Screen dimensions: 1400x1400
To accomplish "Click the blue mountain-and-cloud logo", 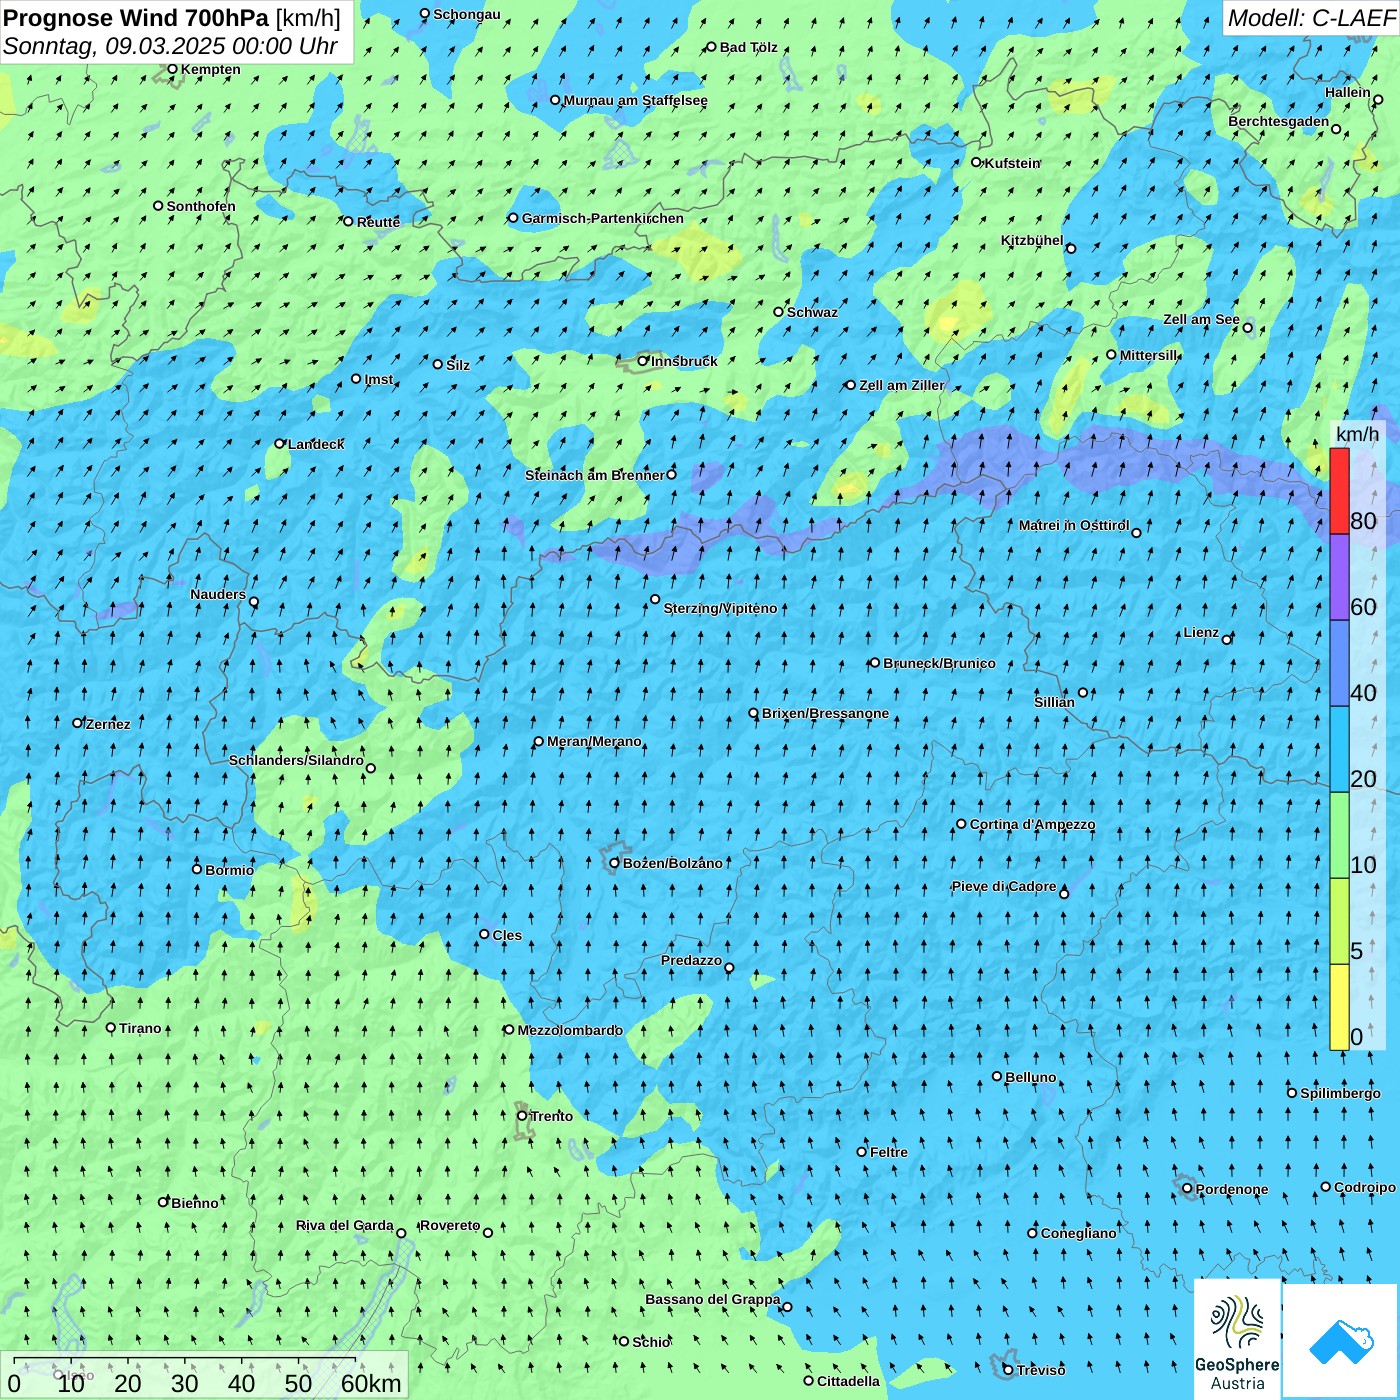I will click(x=1341, y=1341).
